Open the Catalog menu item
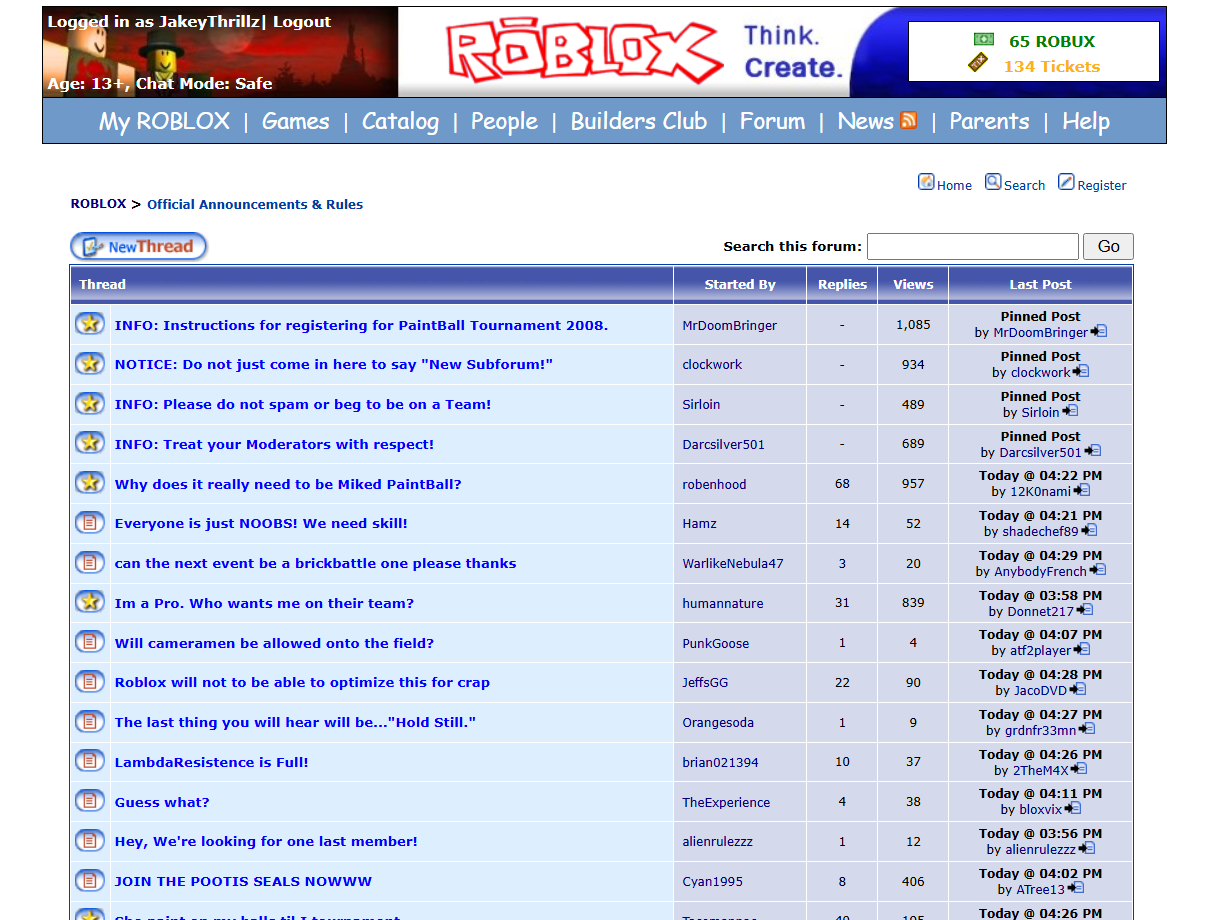The image size is (1207, 920). click(x=400, y=121)
